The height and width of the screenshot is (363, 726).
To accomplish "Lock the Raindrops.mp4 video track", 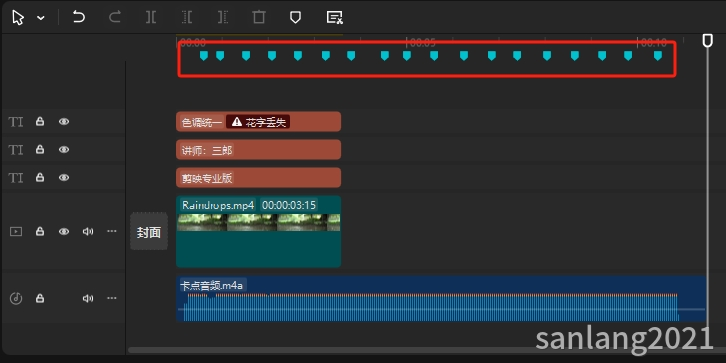I will [40, 231].
